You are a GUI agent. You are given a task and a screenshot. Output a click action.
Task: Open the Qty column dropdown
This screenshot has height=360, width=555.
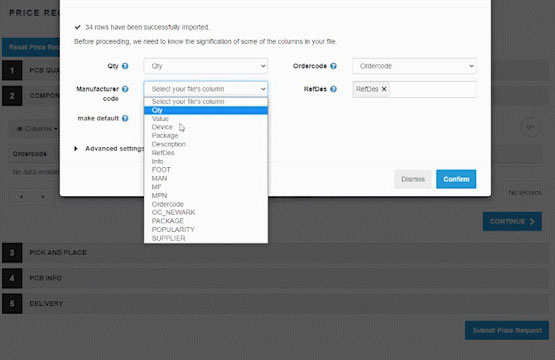tap(206, 66)
